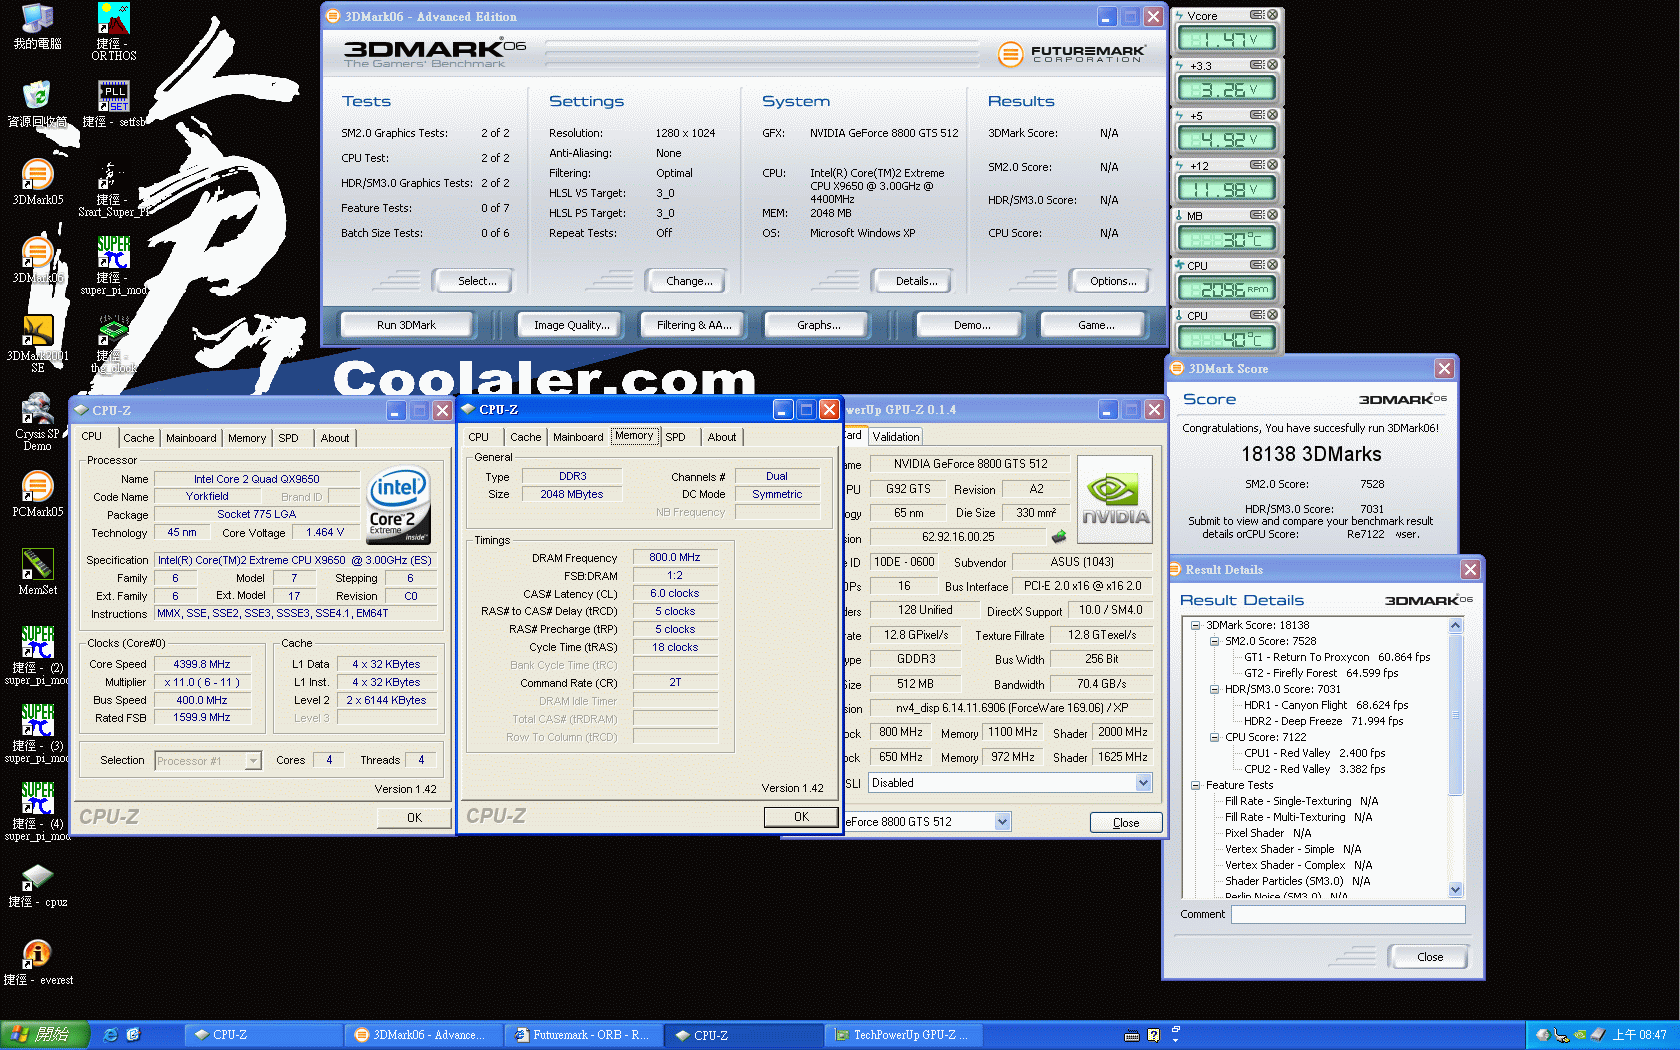Open the Recycle Bin desktop icon
The height and width of the screenshot is (1050, 1680).
point(38,104)
